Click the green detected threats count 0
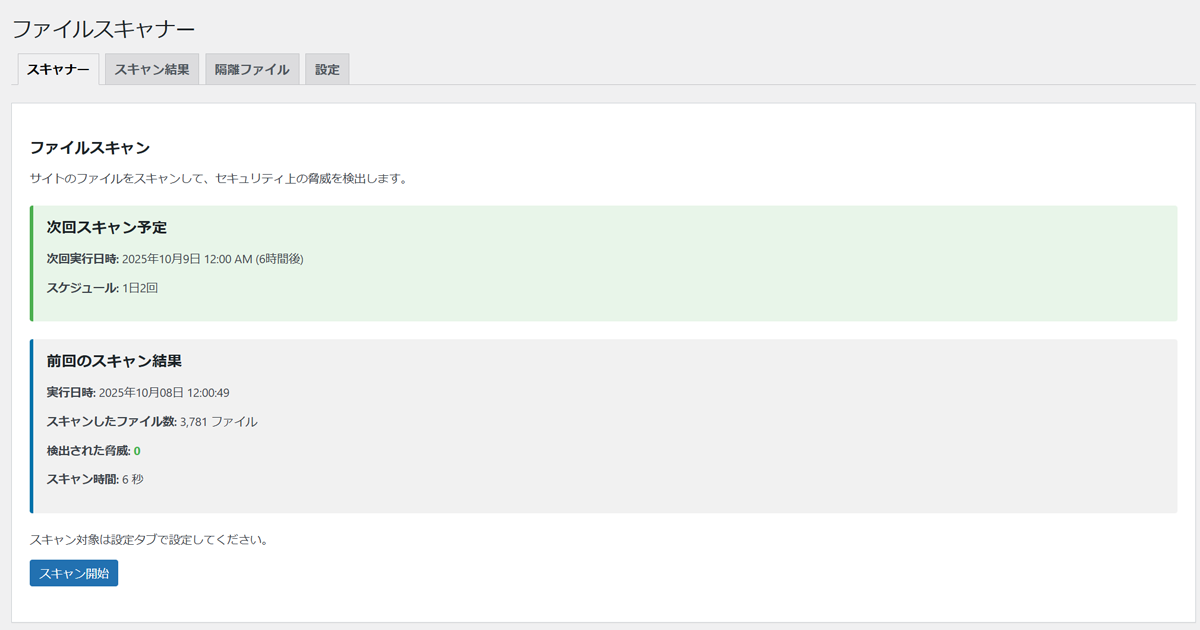 coord(137,451)
